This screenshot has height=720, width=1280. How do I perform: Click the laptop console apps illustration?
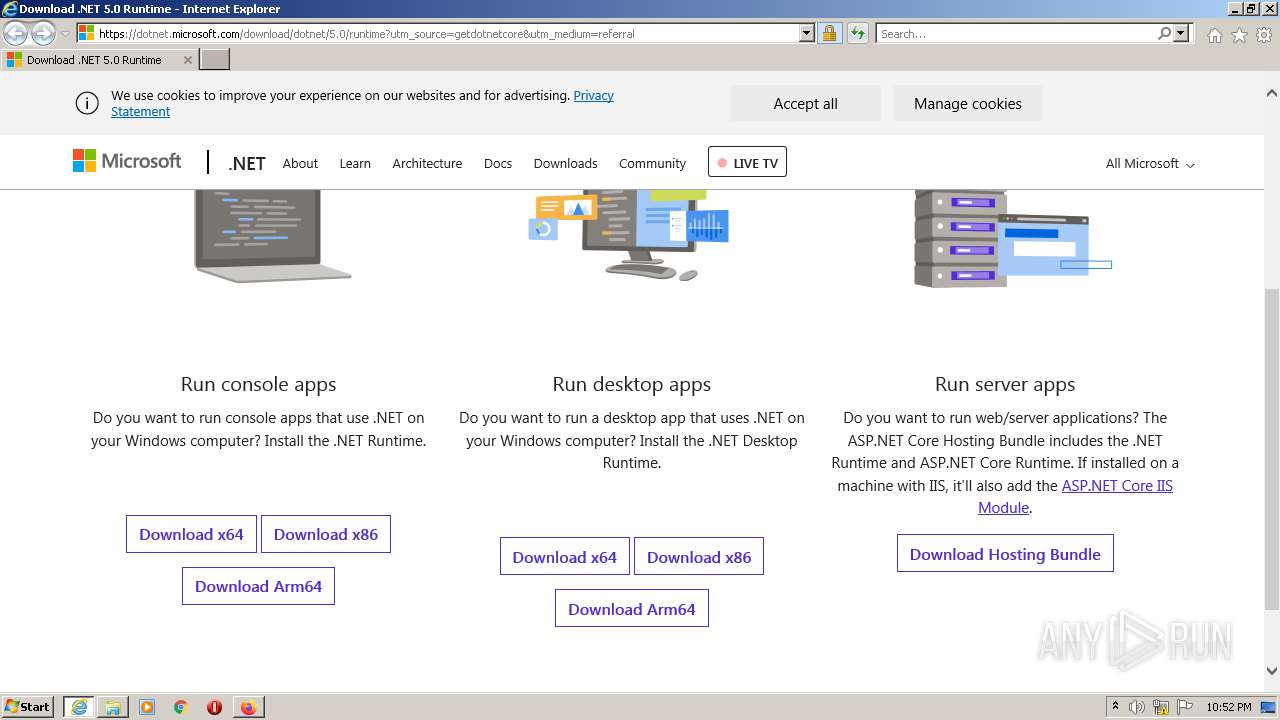point(272,235)
